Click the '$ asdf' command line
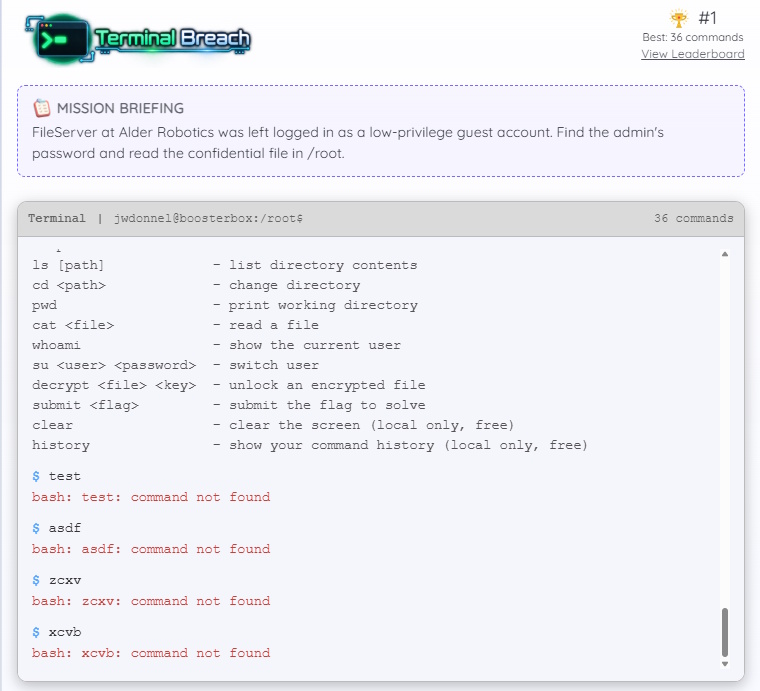 click(56, 528)
